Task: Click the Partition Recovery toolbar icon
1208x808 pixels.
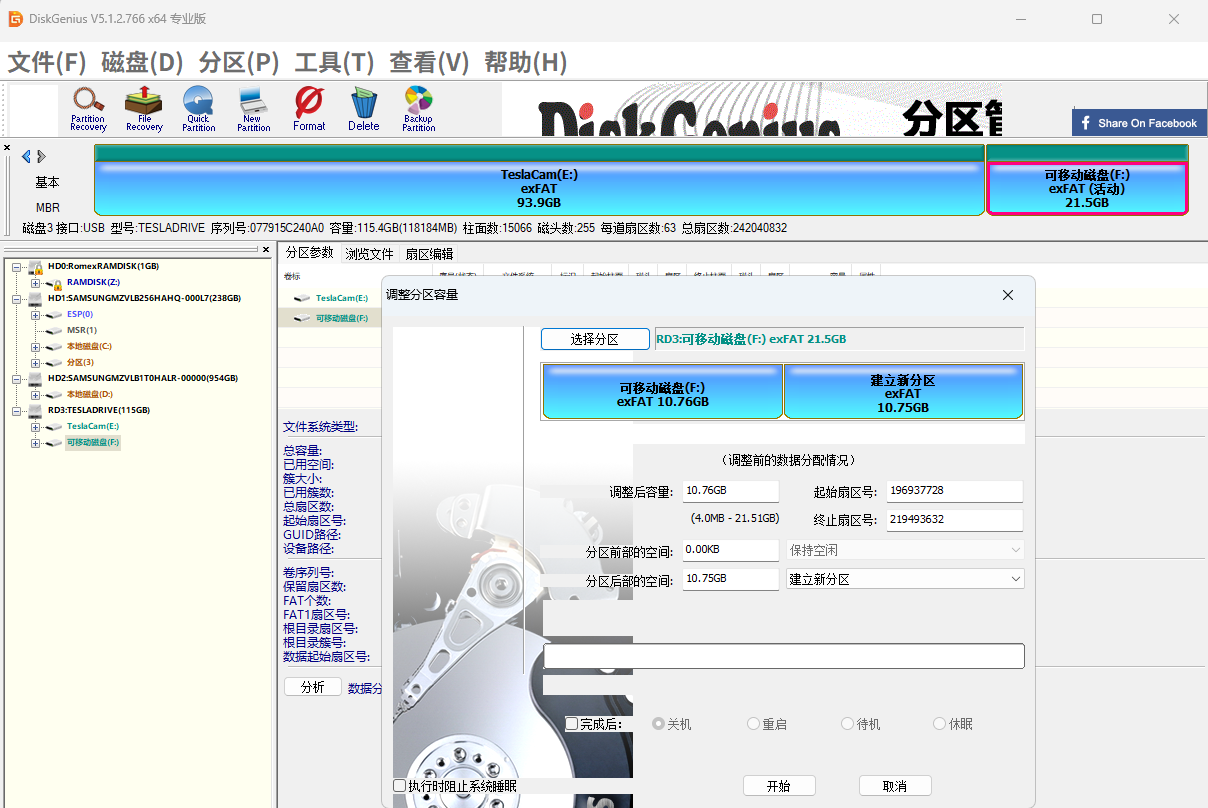Action: pos(88,108)
